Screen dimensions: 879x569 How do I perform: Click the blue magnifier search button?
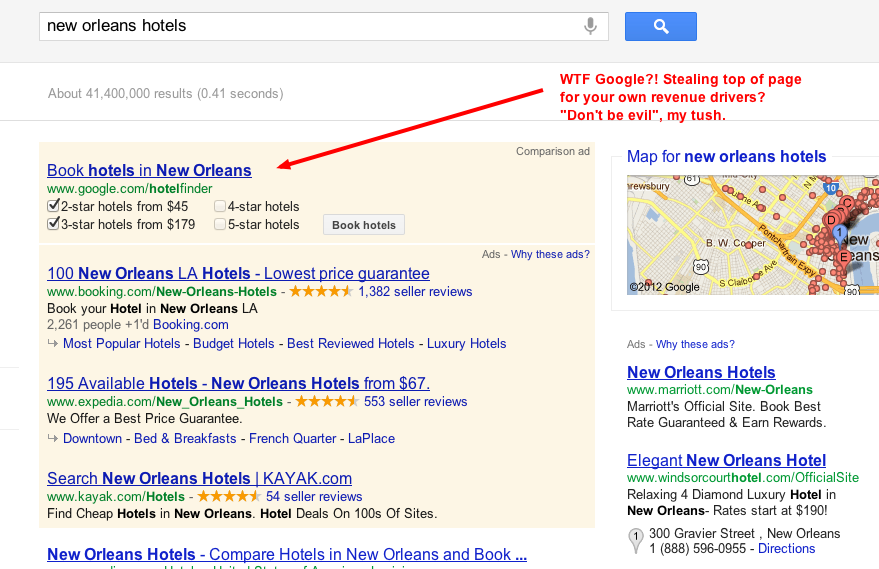[660, 26]
